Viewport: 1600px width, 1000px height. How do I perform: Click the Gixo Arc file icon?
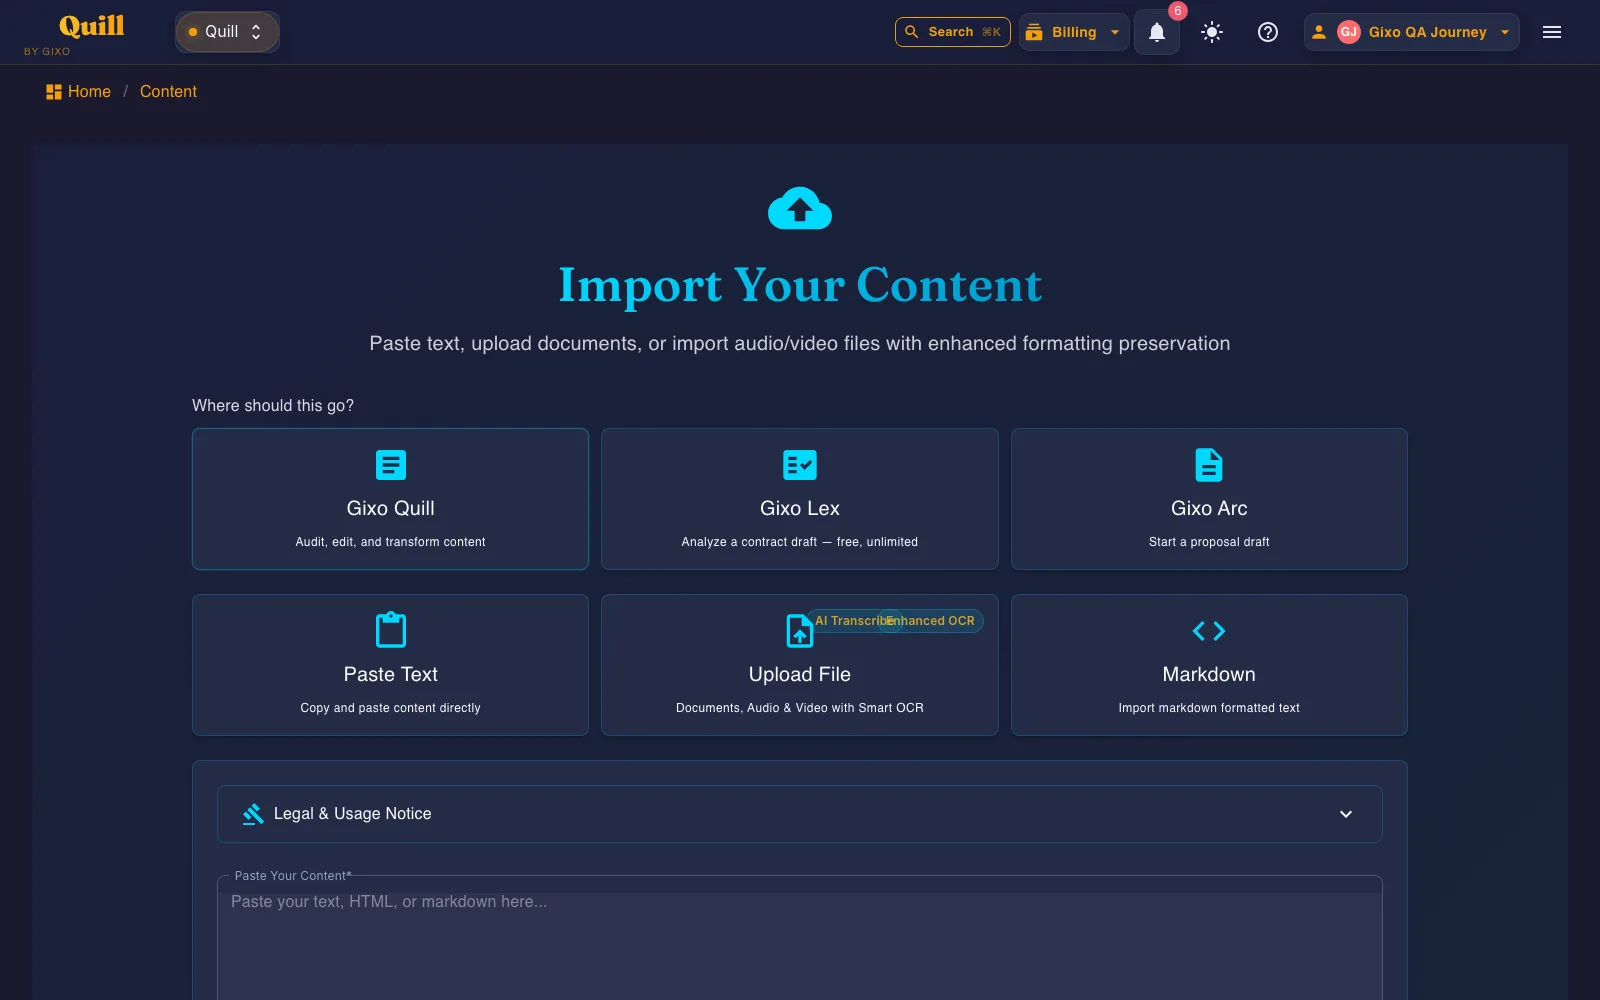[1209, 465]
